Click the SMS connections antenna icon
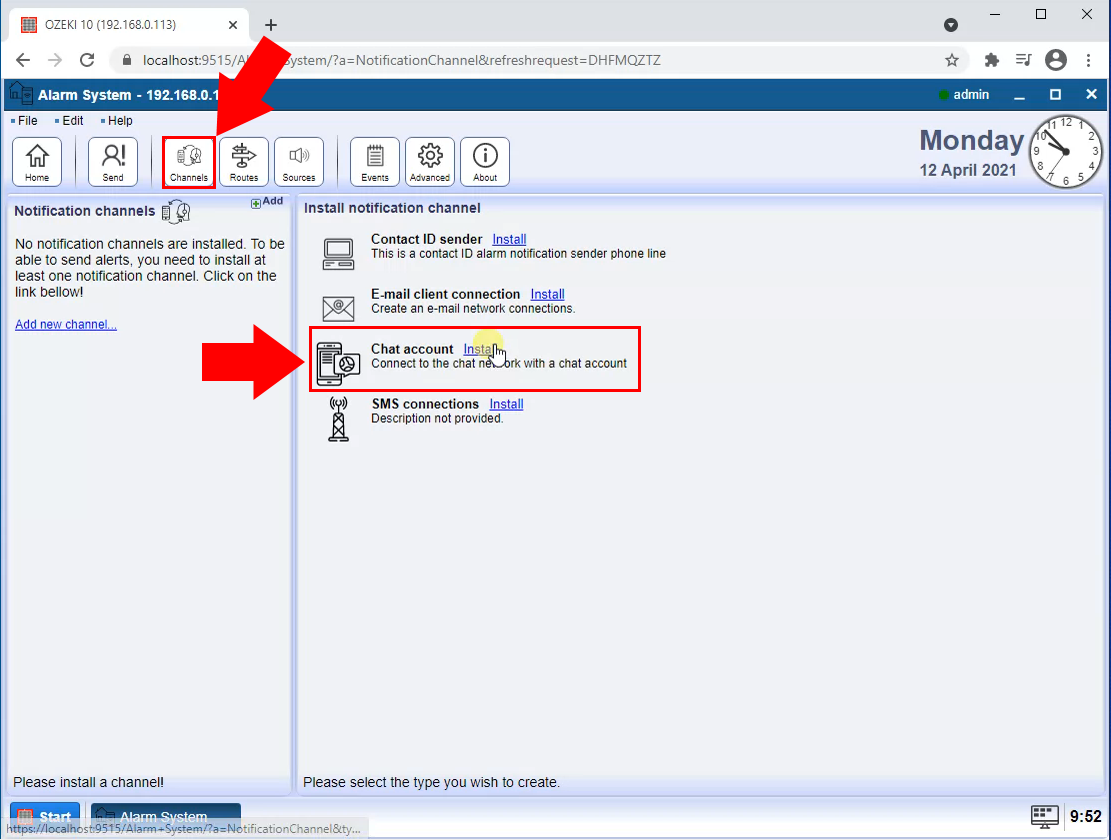The image size is (1111, 840). (x=338, y=418)
